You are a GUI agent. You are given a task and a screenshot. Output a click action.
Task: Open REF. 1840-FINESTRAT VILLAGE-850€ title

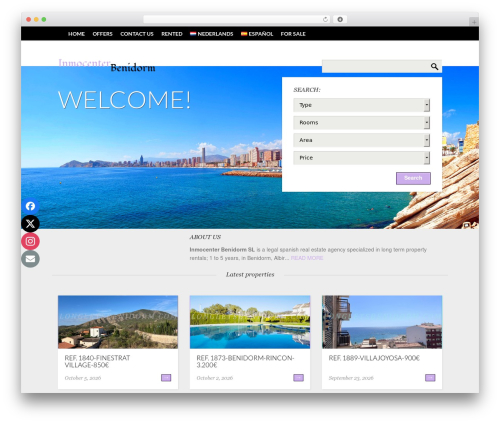[x=97, y=361]
